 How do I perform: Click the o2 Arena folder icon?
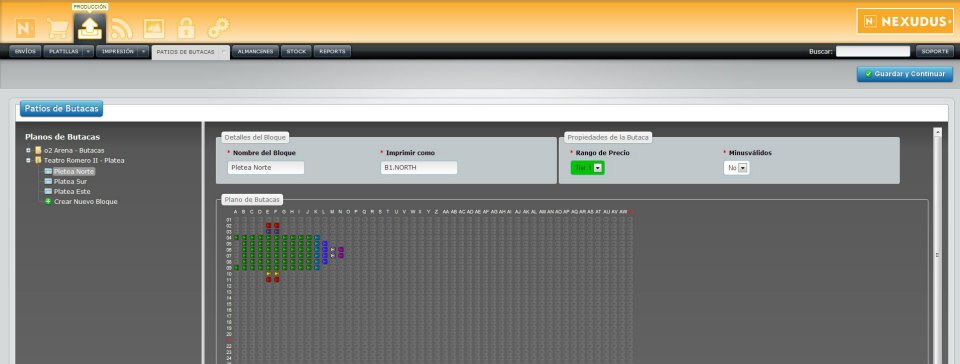[39, 150]
